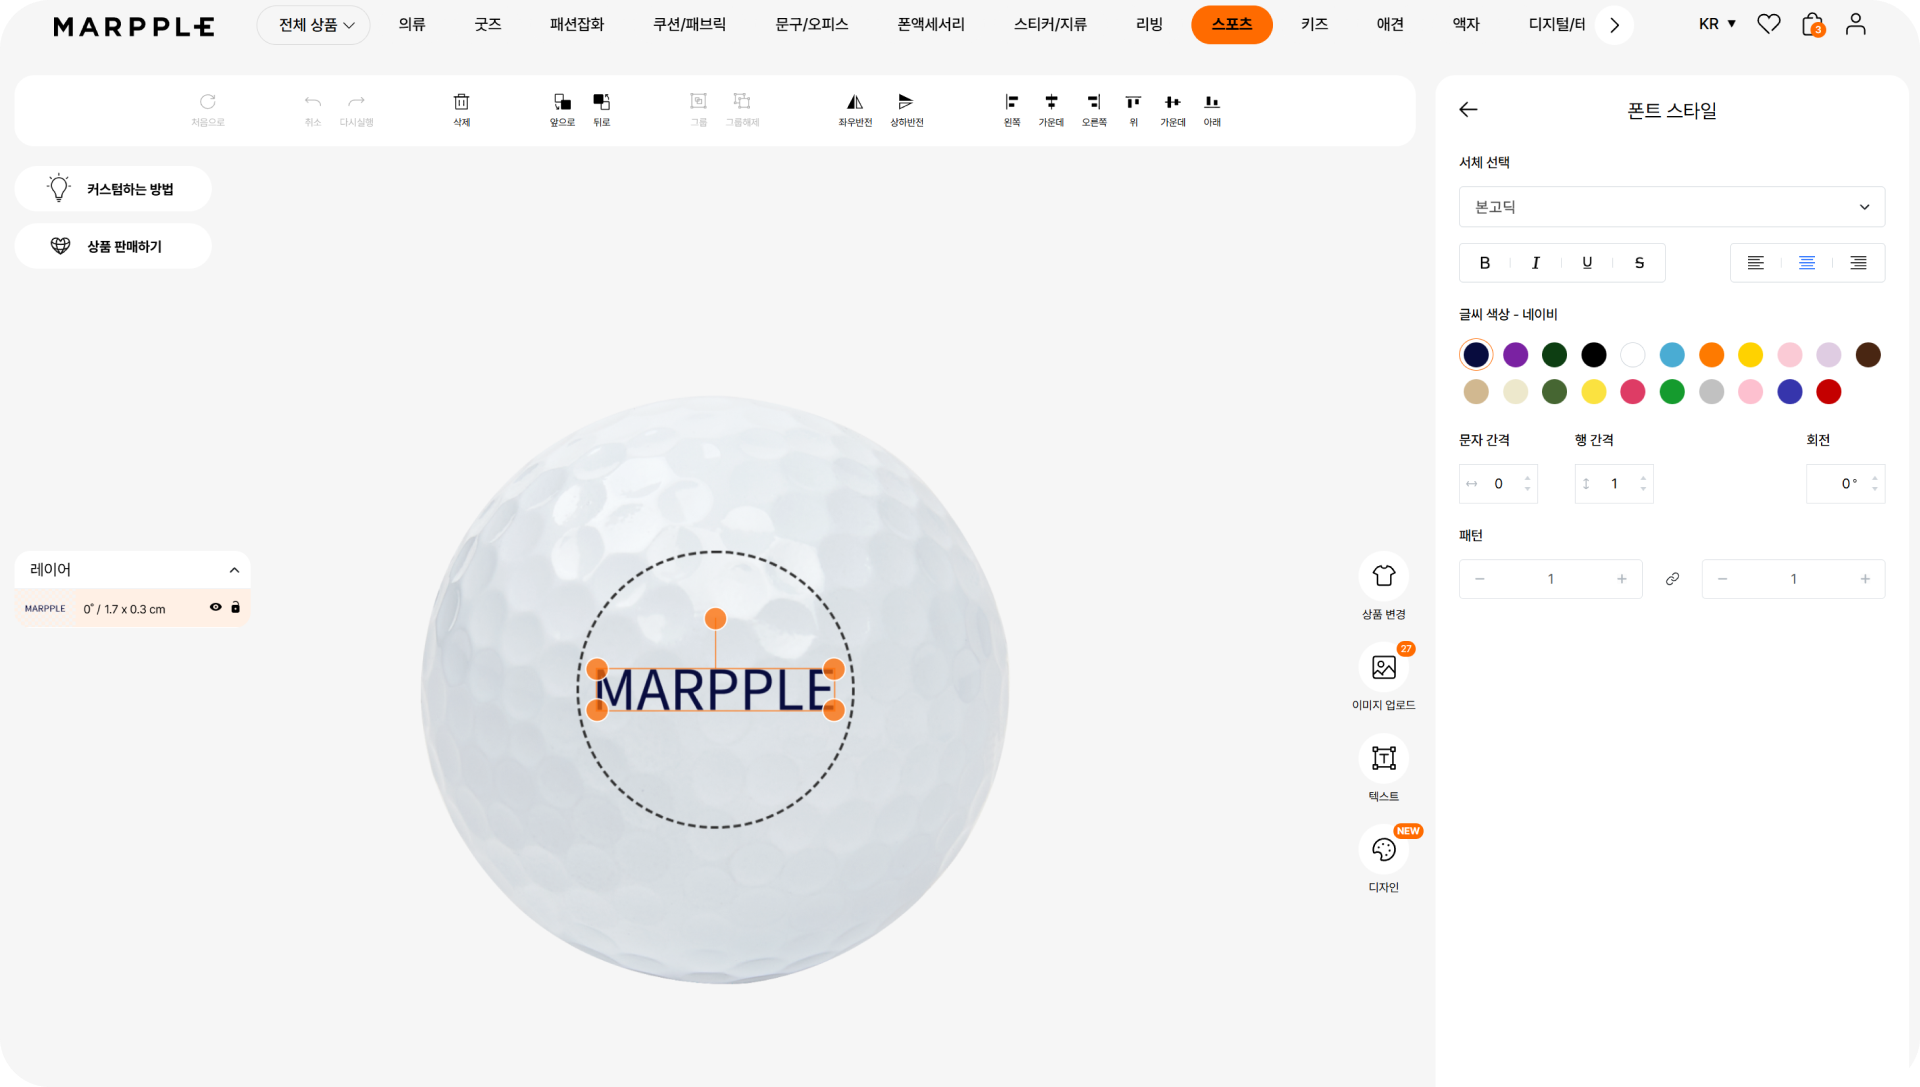The width and height of the screenshot is (1920, 1087).
Task: Toggle underline text formatting
Action: (x=1587, y=263)
